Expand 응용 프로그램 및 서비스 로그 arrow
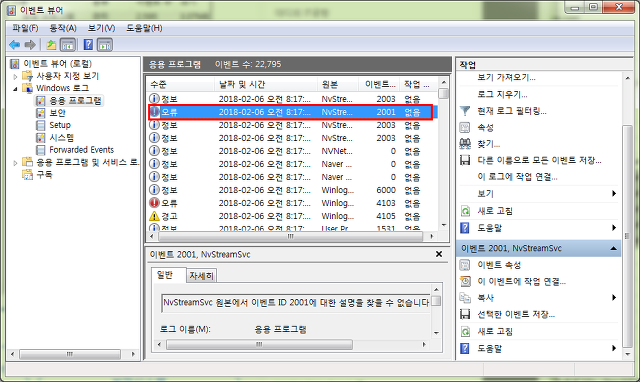Screen dimensions: 640x382 pos(15,162)
